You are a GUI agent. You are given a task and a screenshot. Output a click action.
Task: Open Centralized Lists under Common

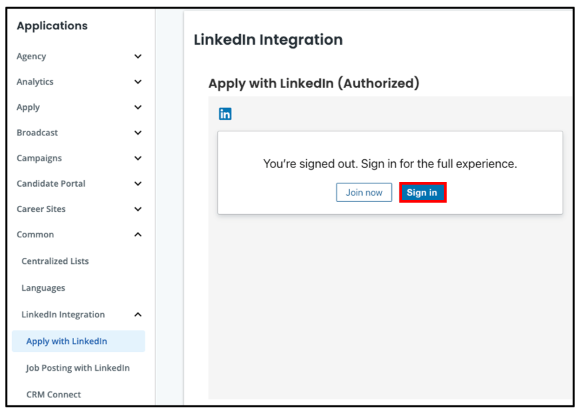(x=55, y=261)
